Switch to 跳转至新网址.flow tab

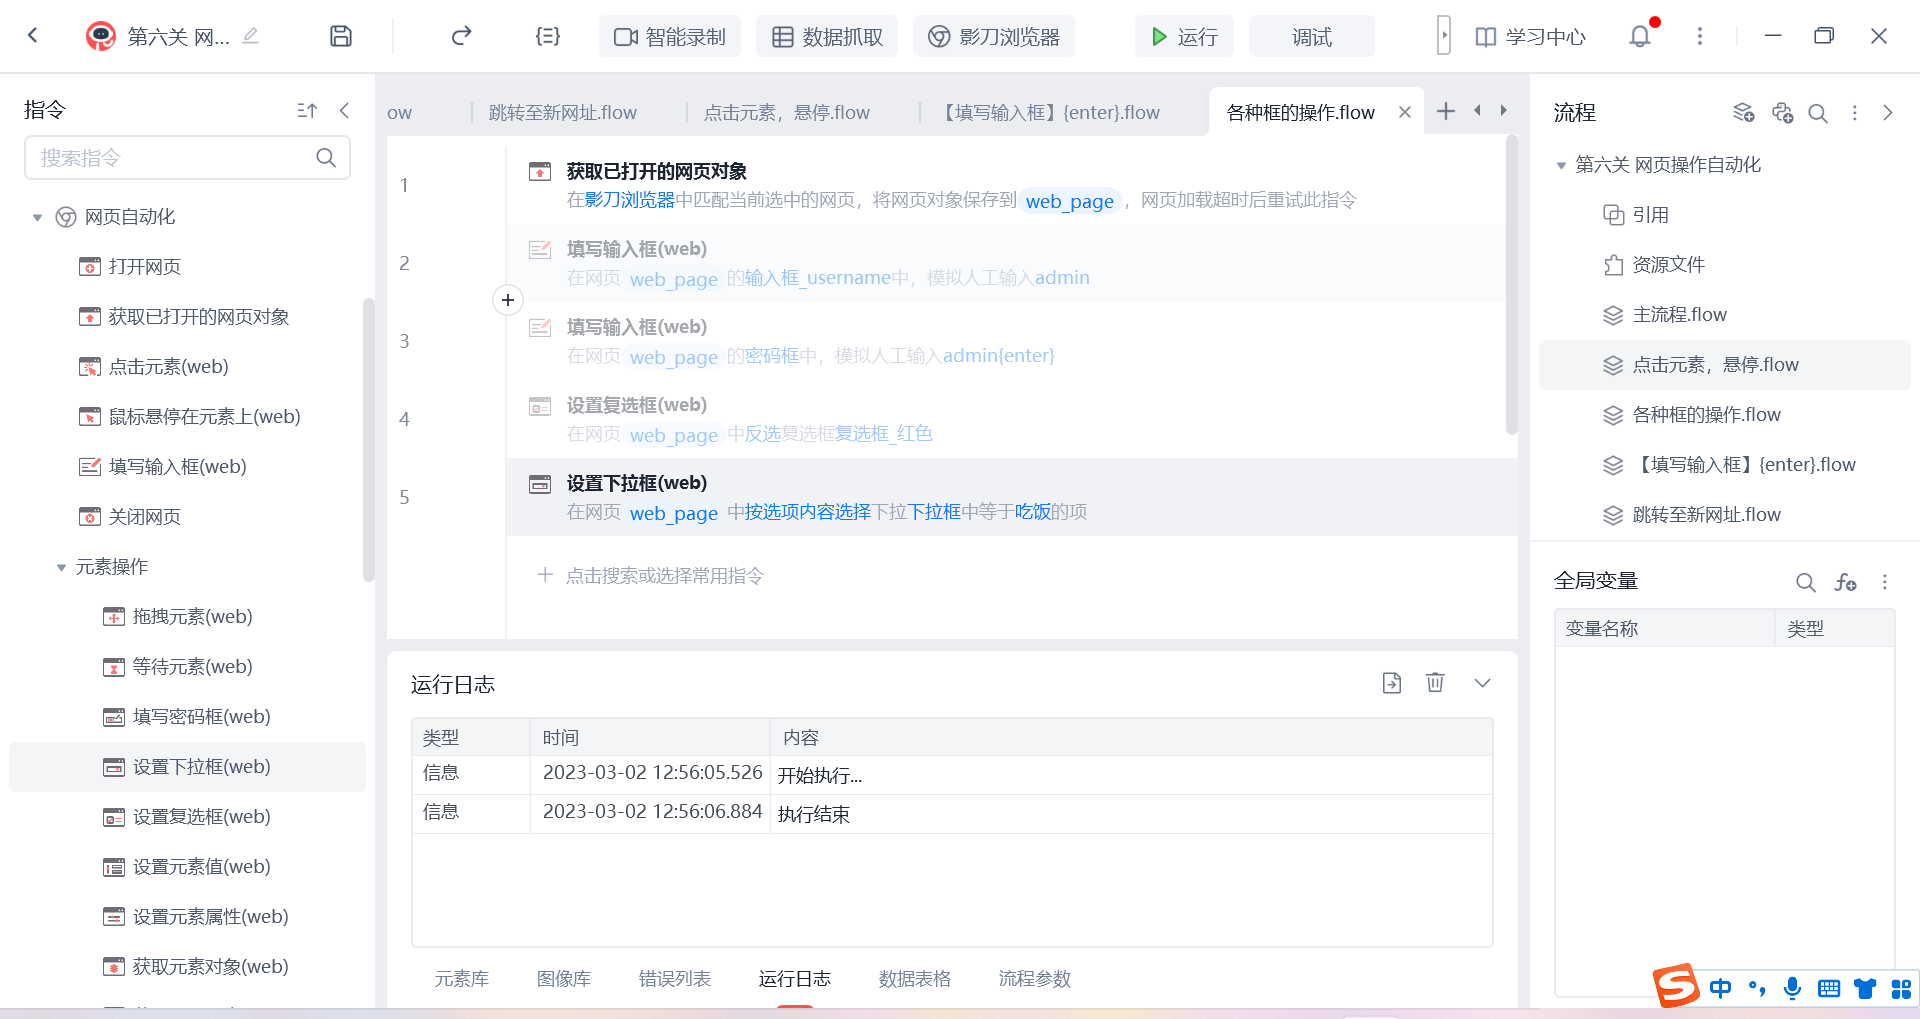pyautogui.click(x=563, y=112)
